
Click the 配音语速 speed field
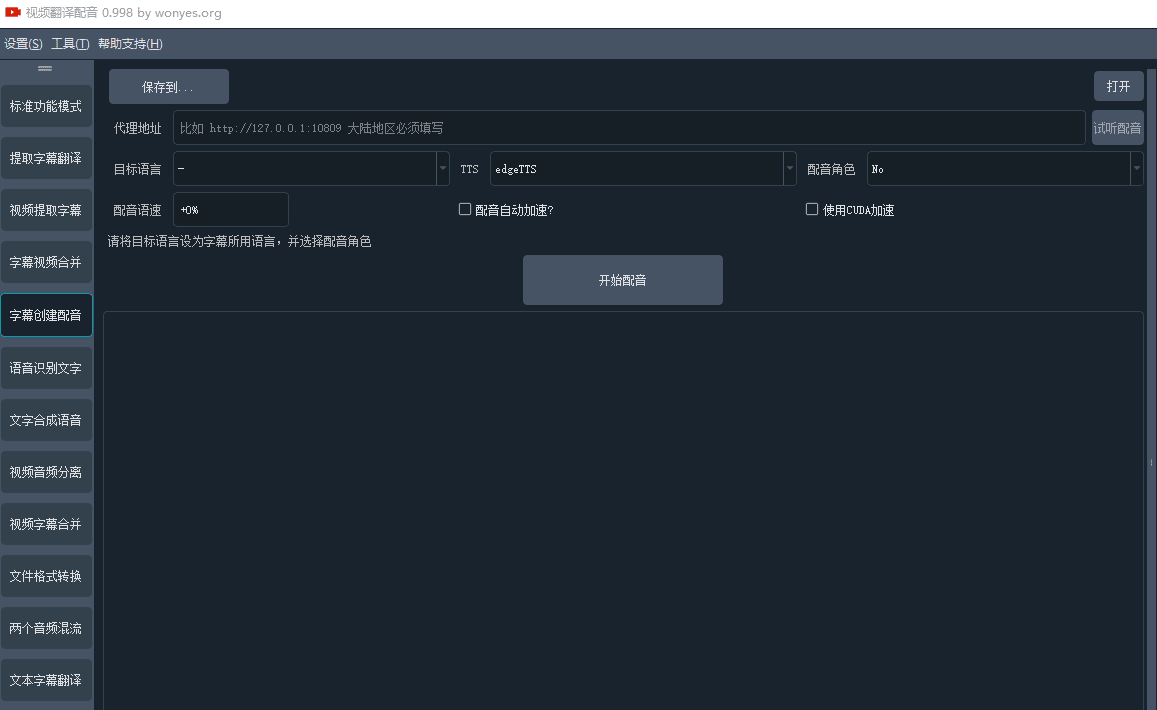point(231,210)
